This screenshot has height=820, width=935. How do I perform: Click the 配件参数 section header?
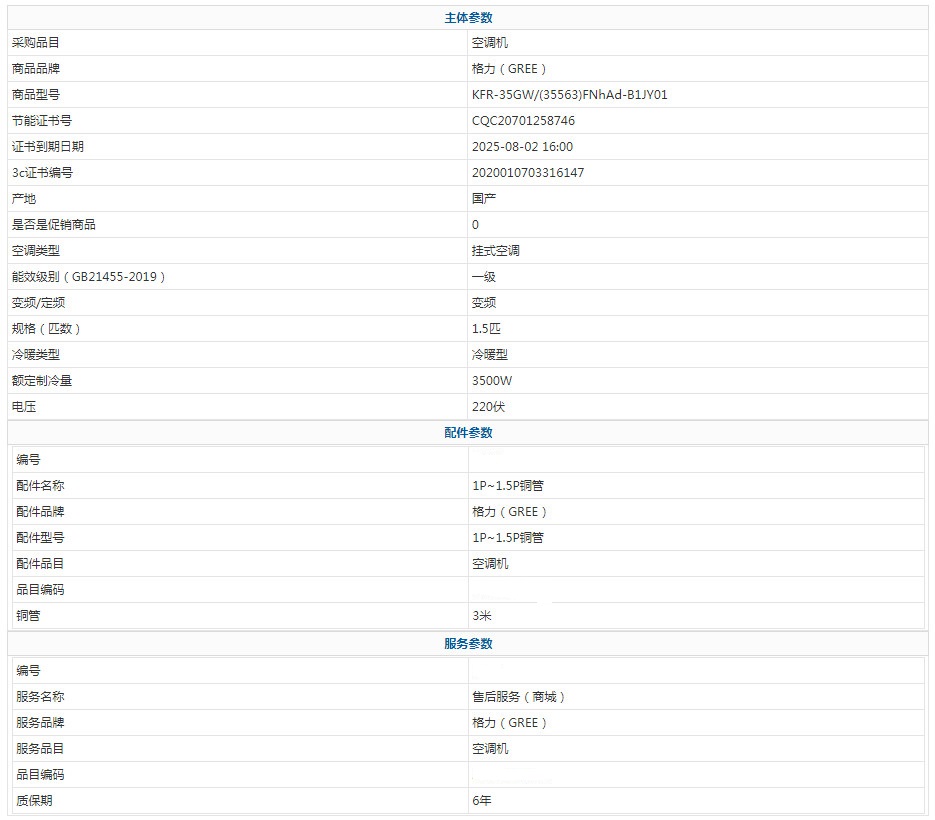coord(468,433)
